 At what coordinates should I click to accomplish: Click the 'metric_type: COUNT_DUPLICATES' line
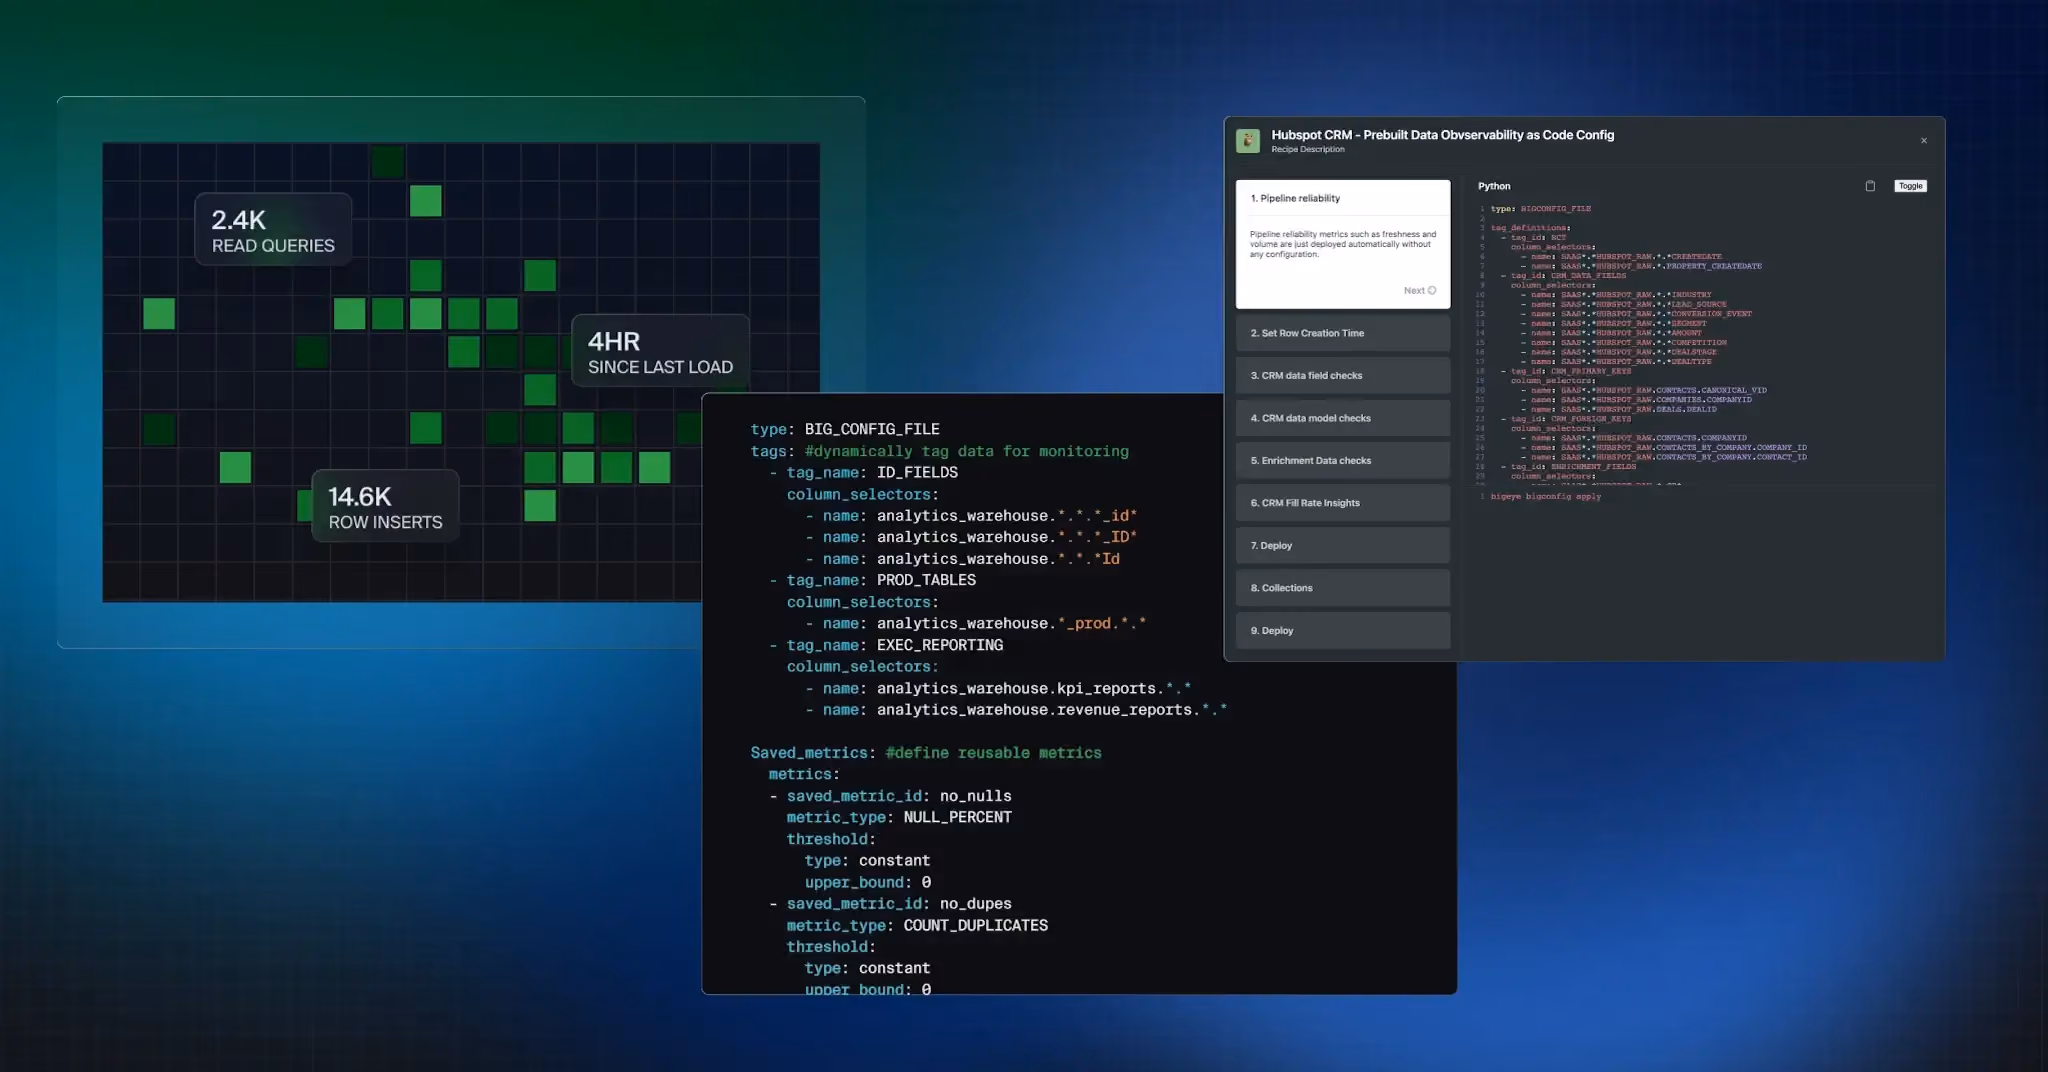coord(917,926)
